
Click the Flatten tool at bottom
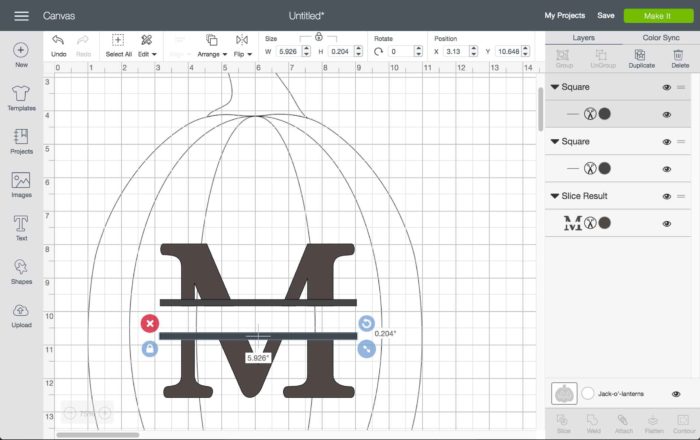[654, 423]
